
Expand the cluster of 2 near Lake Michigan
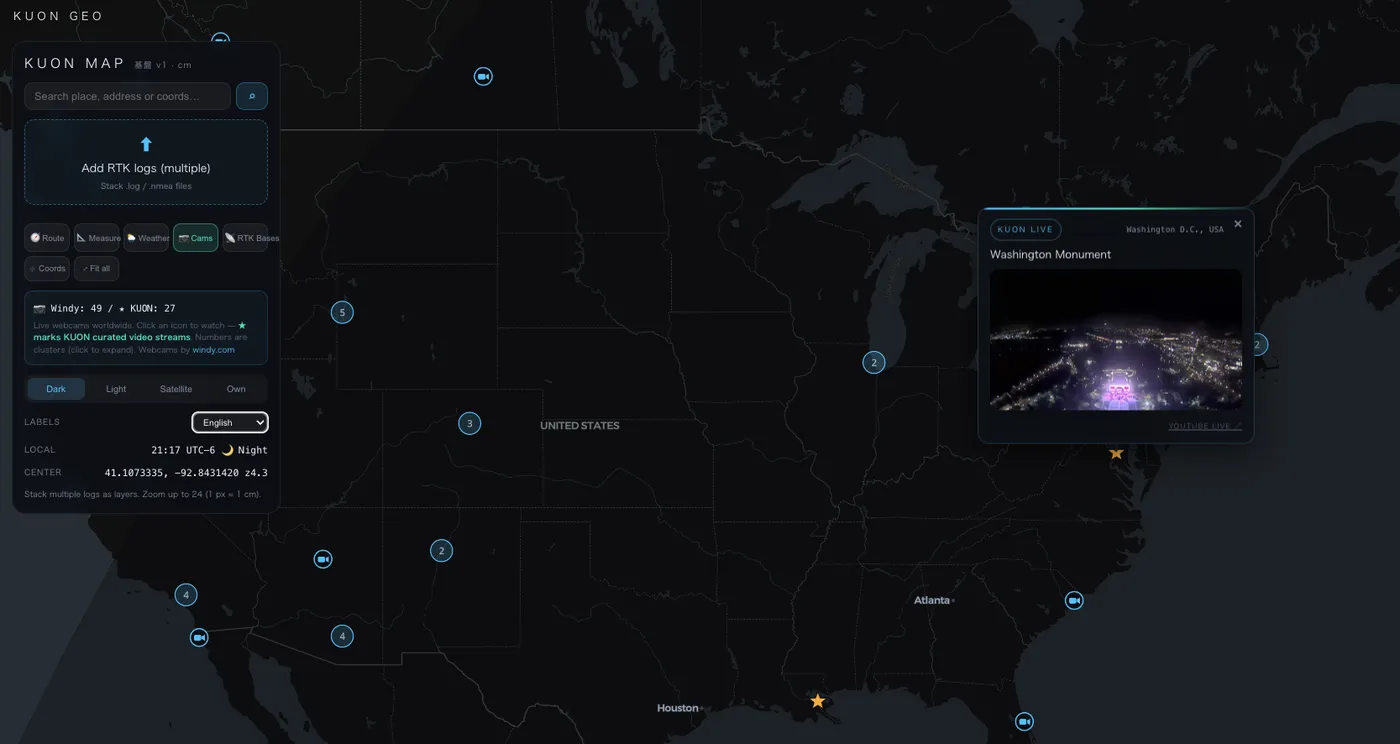[x=874, y=362]
